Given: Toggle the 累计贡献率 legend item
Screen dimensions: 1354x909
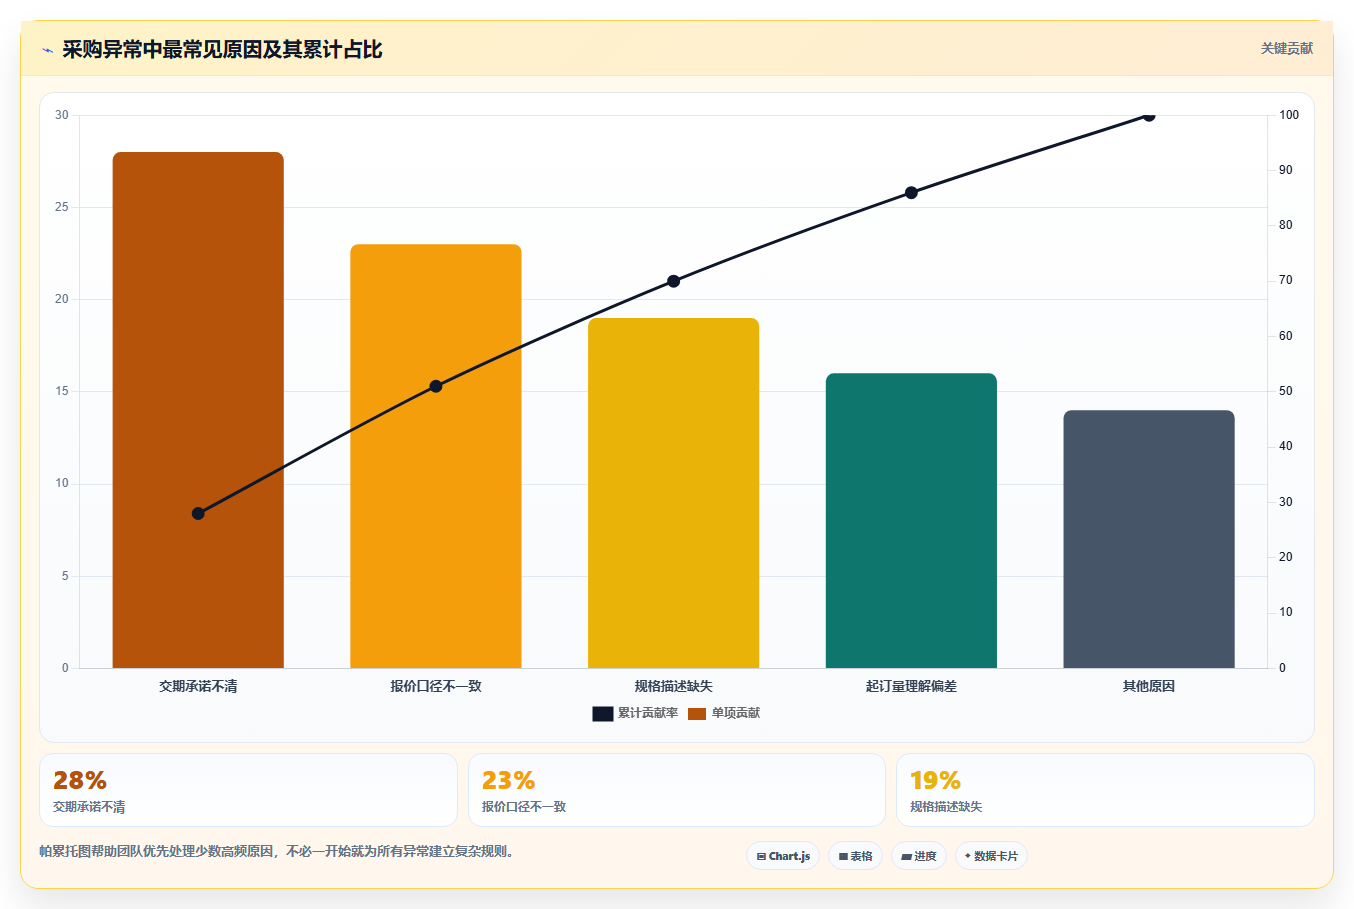Looking at the screenshot, I should (x=635, y=713).
